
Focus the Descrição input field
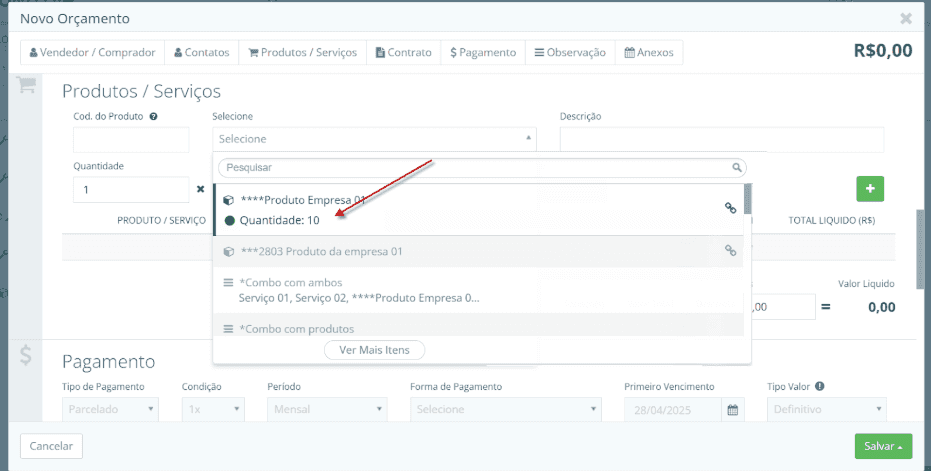(x=721, y=140)
